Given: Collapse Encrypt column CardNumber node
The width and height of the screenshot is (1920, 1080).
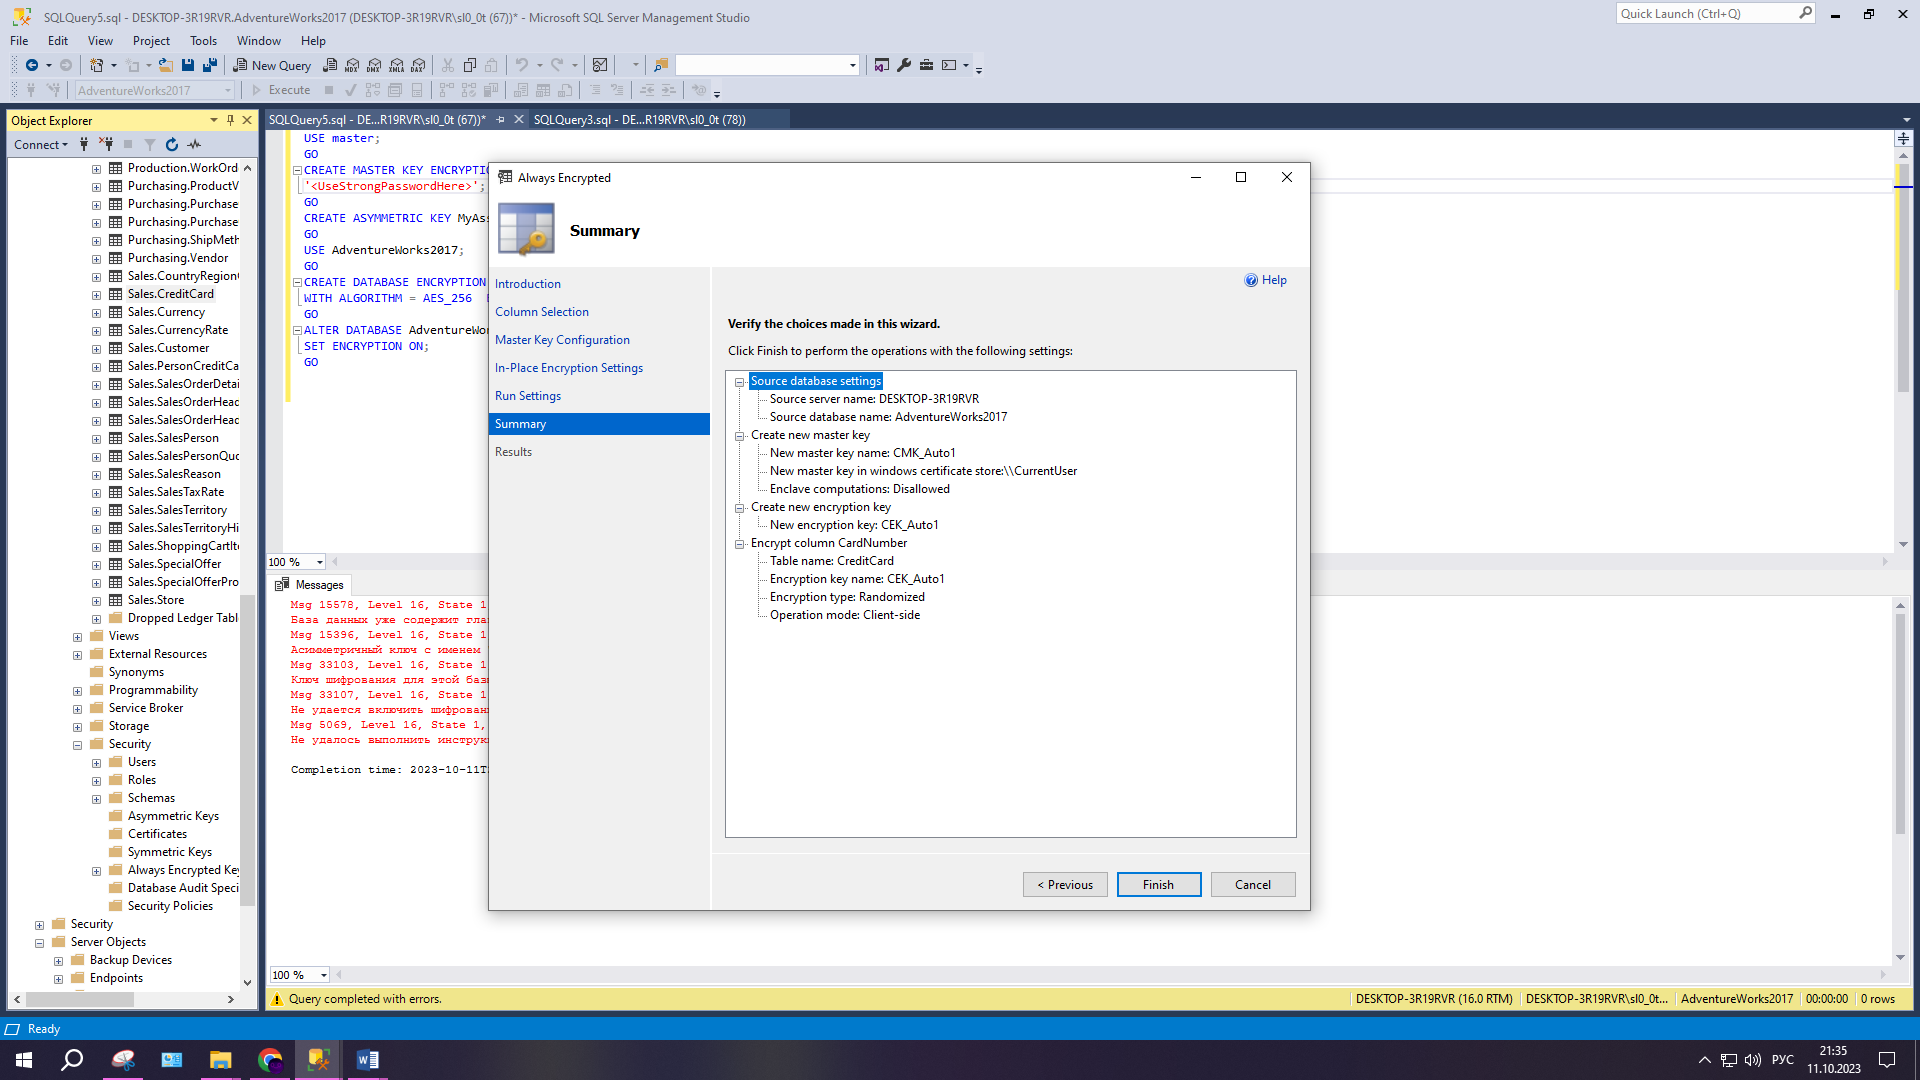Looking at the screenshot, I should [x=740, y=543].
